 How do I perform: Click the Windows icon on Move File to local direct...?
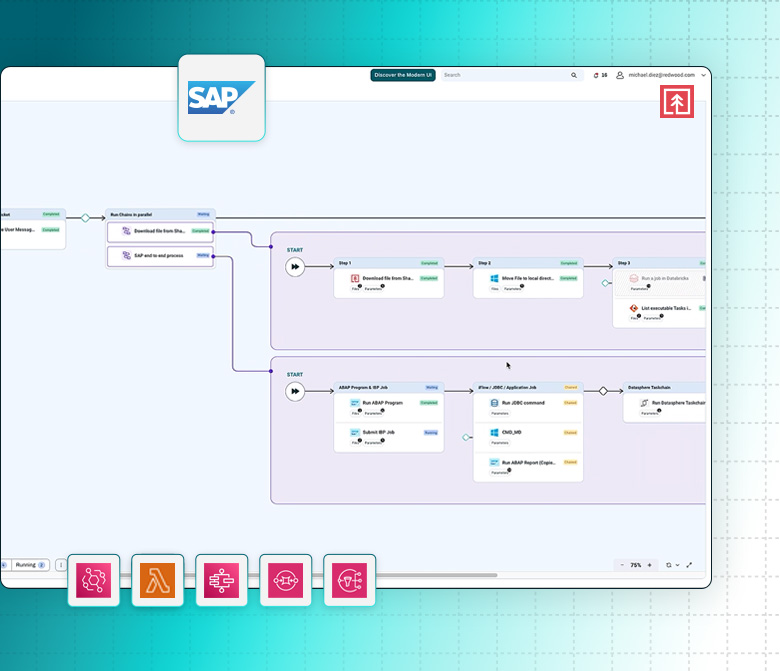click(494, 278)
